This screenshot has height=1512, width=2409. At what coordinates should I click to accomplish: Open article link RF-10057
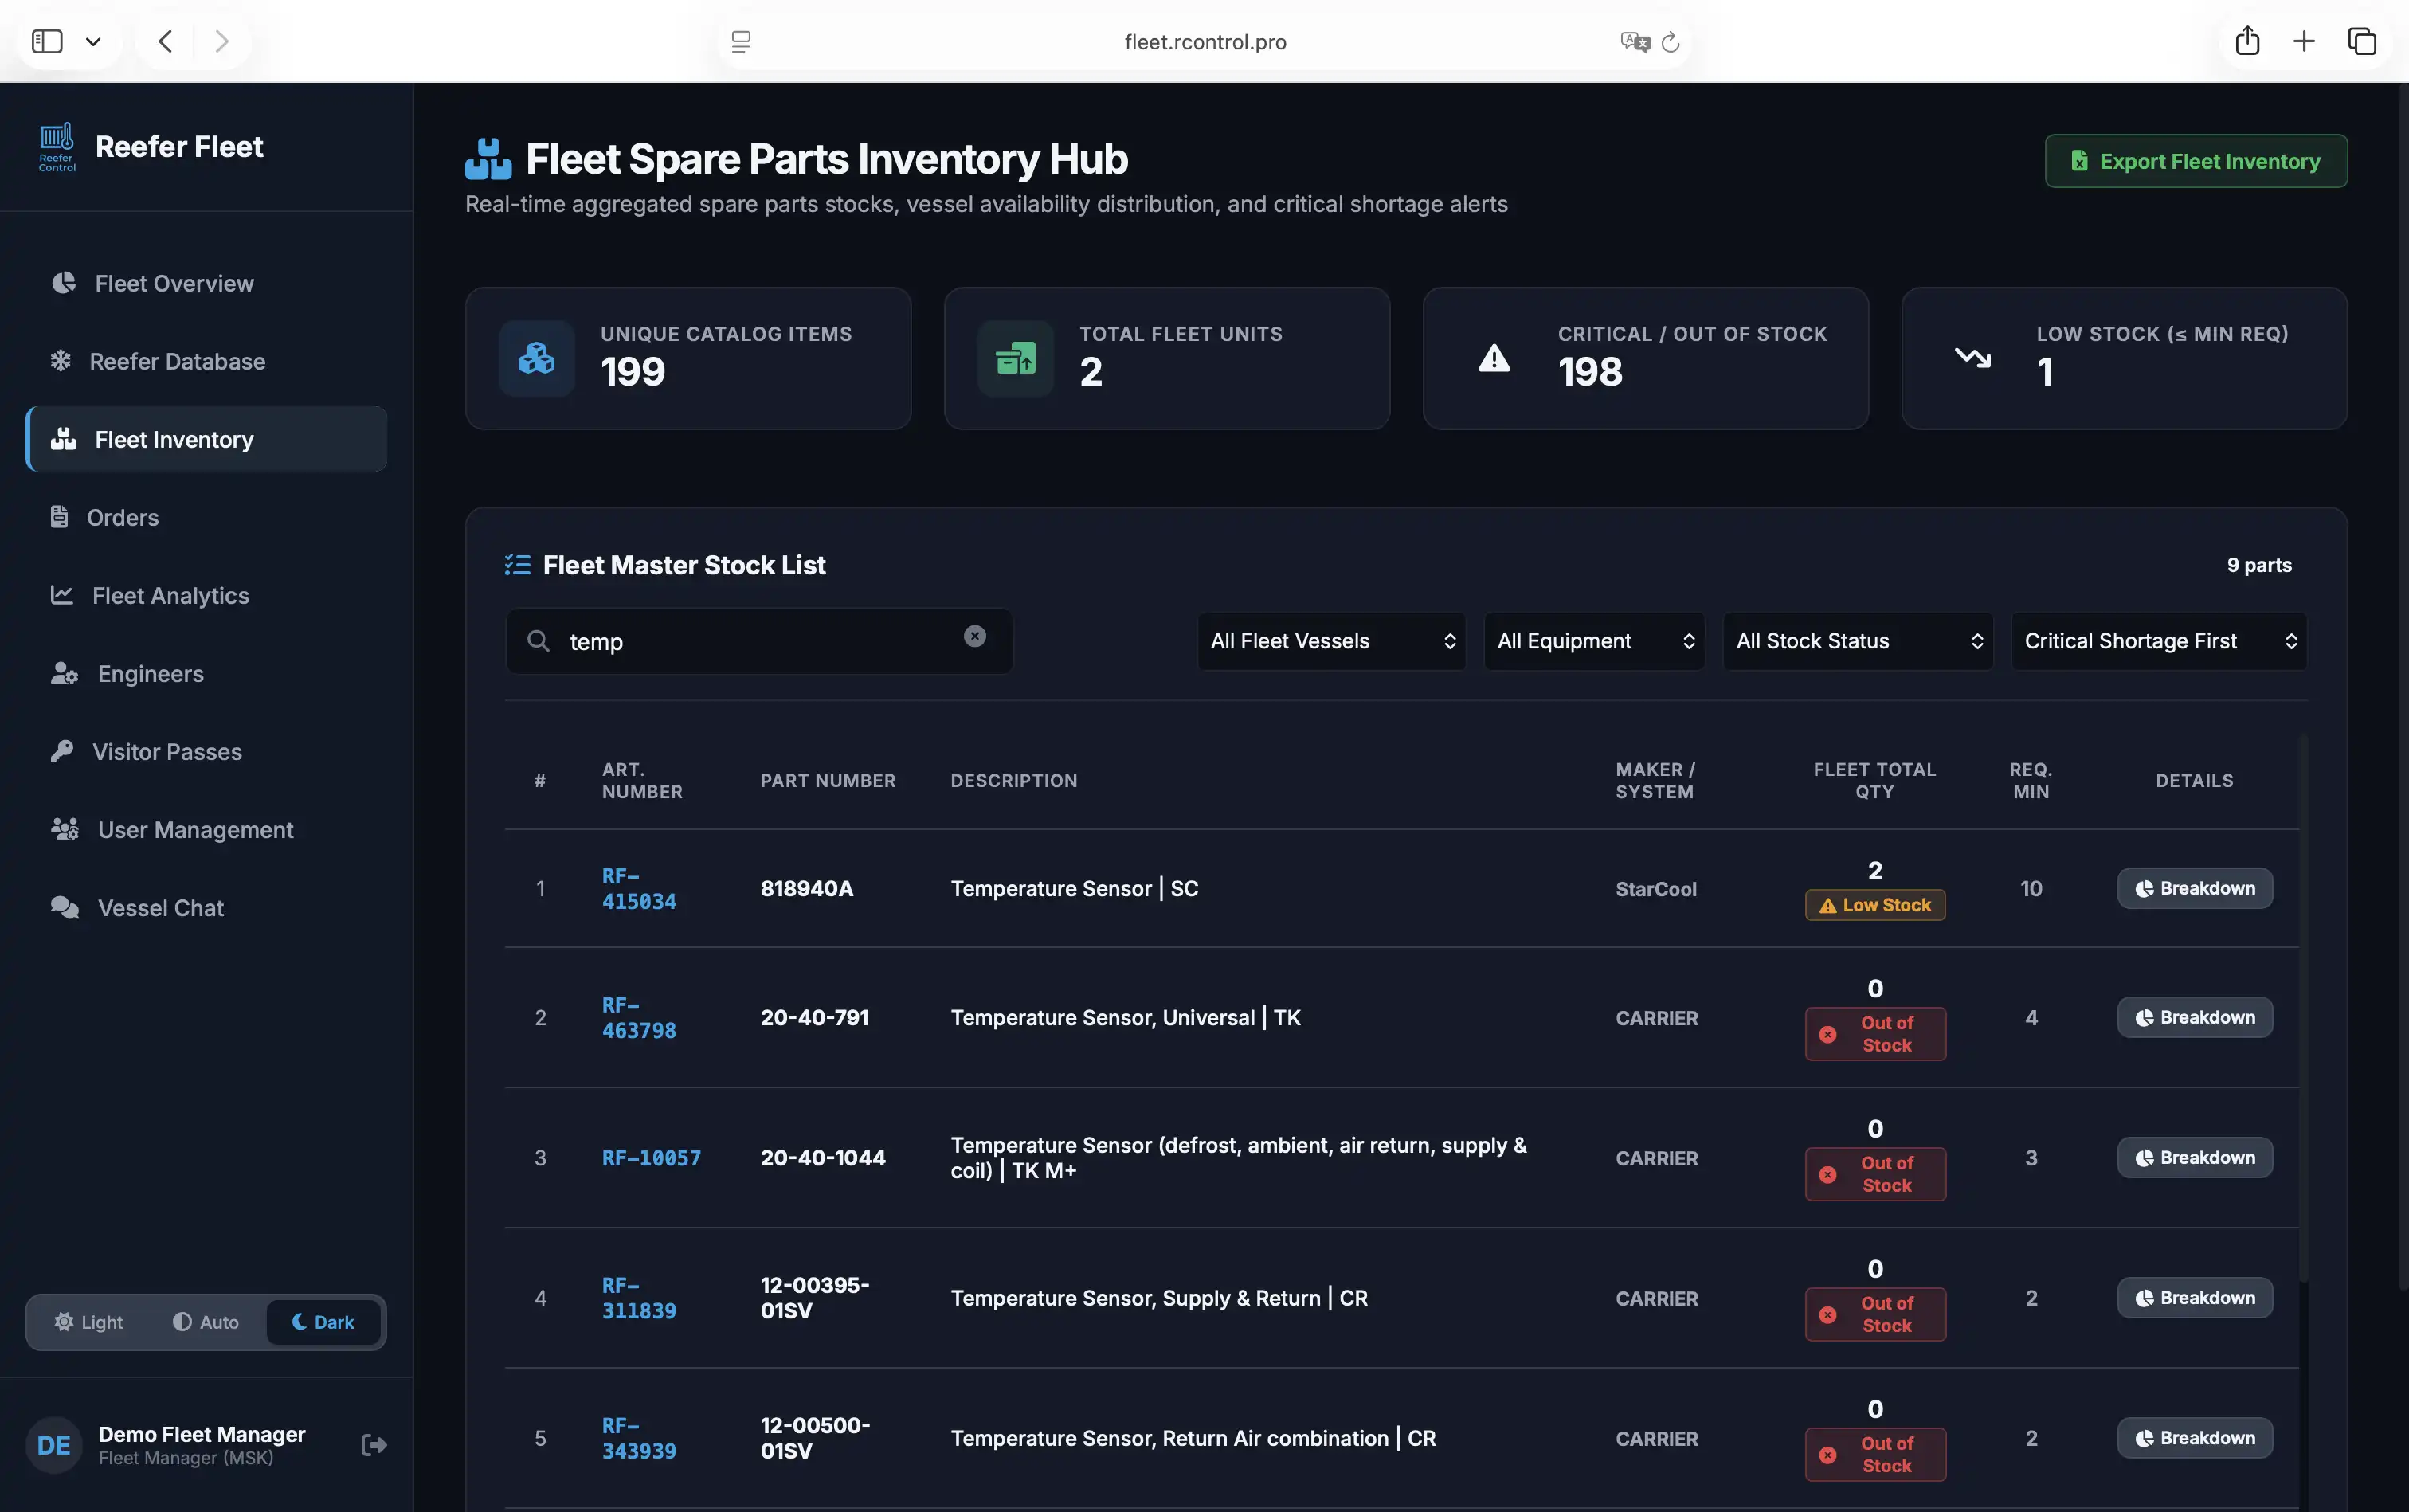651,1158
